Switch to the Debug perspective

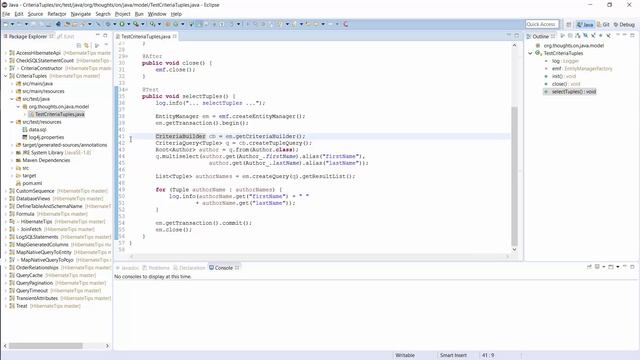624,24
